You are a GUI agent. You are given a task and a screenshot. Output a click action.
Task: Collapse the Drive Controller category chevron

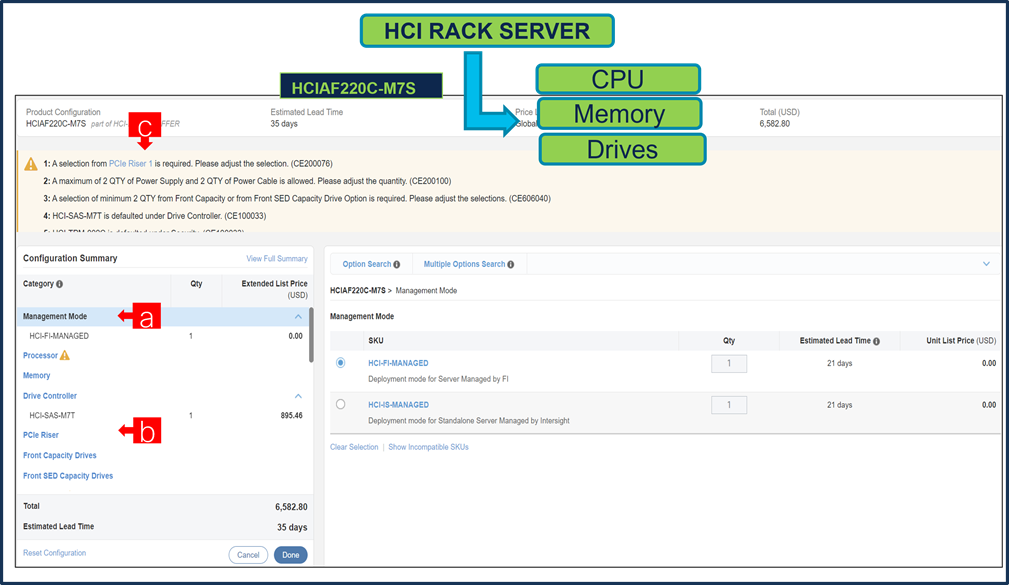[298, 396]
